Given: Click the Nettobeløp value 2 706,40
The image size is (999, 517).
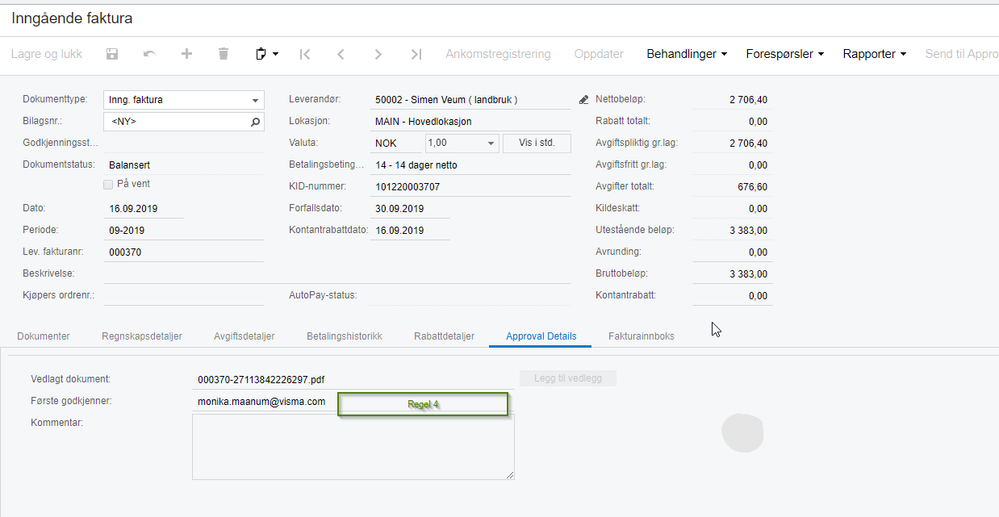Looking at the screenshot, I should pyautogui.click(x=732, y=100).
